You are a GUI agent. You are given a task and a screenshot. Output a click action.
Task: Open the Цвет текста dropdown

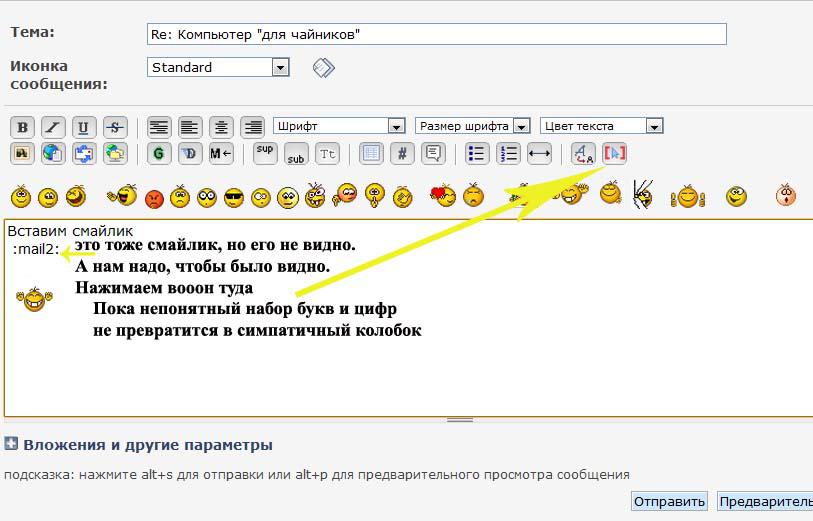pyautogui.click(x=601, y=126)
